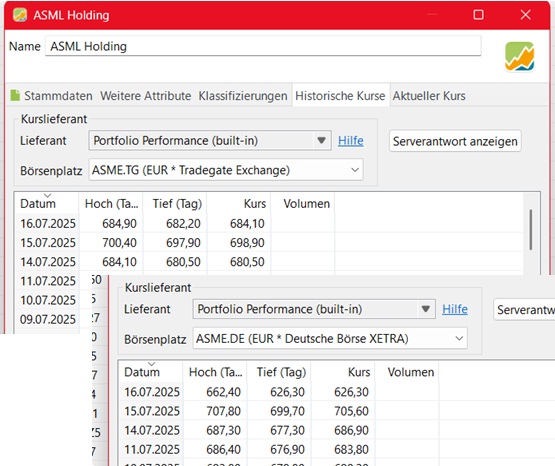Click Tief value 697,90
The width and height of the screenshot is (555, 466).
[x=183, y=243]
